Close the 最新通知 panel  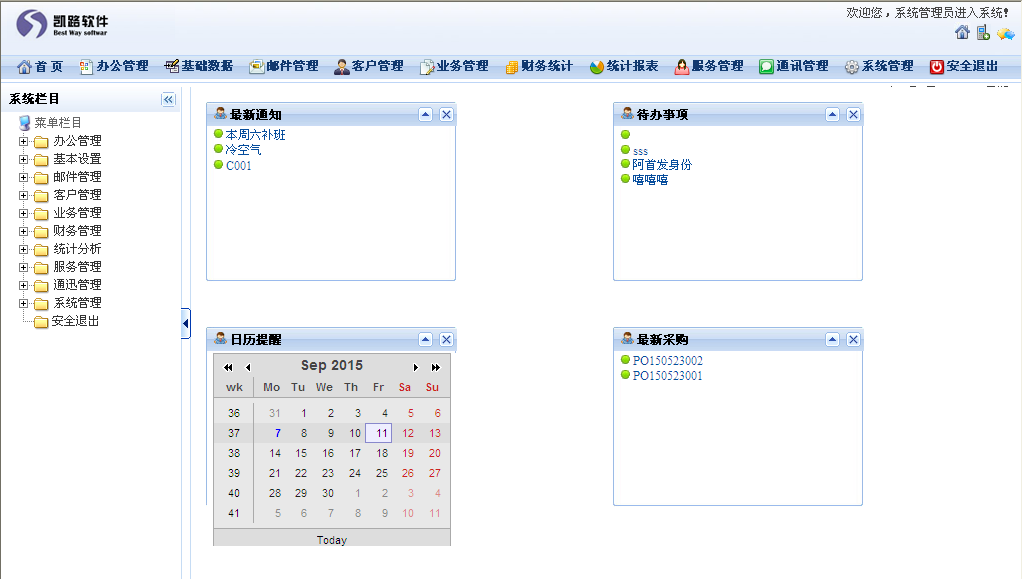[446, 114]
